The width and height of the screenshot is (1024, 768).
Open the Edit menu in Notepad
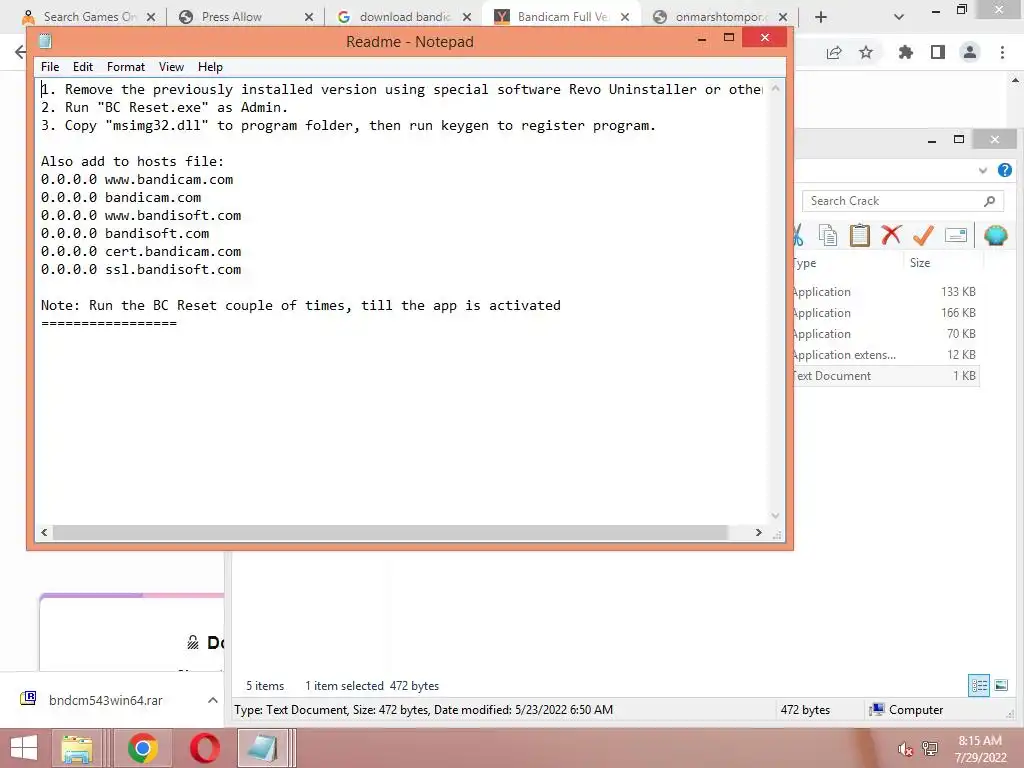coord(82,67)
